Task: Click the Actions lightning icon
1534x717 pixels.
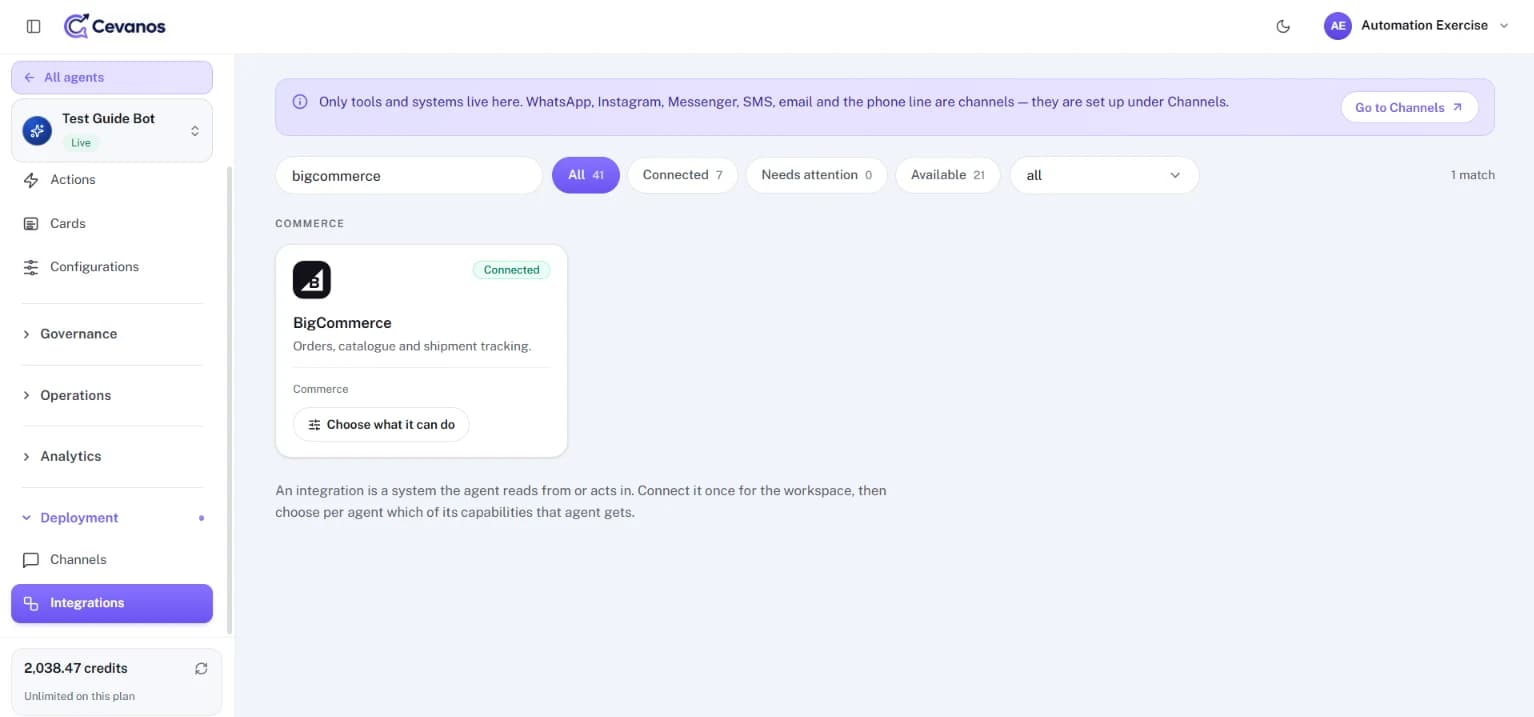Action: (31, 180)
